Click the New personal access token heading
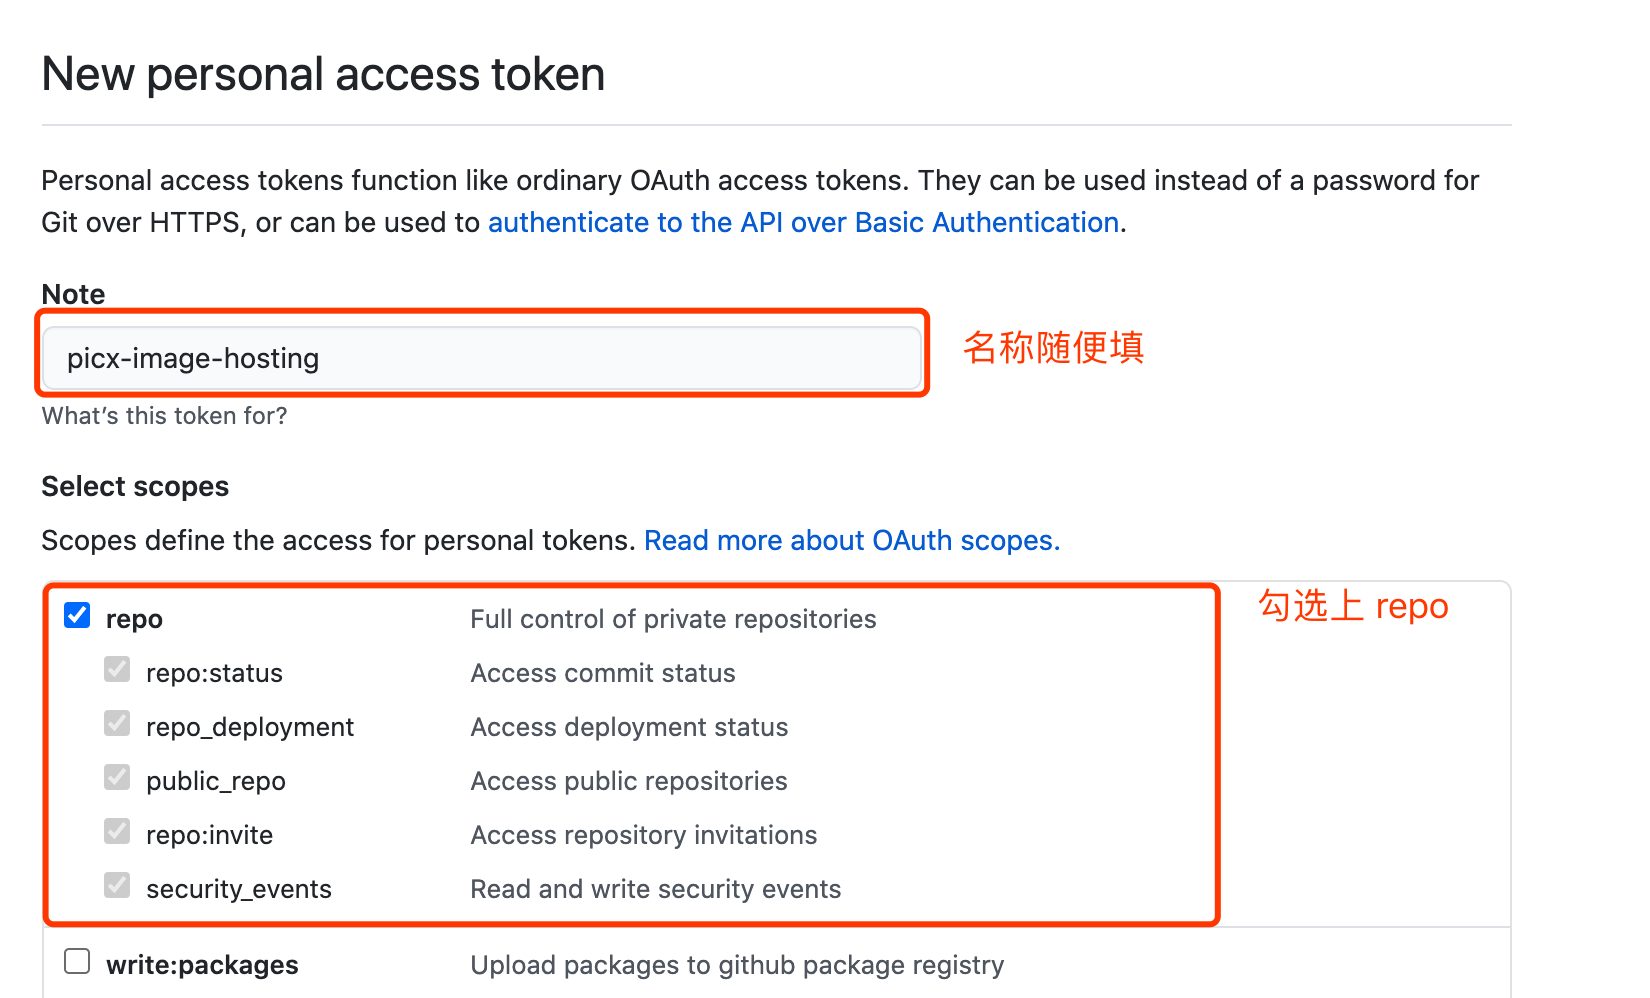This screenshot has height=998, width=1650. click(x=323, y=75)
